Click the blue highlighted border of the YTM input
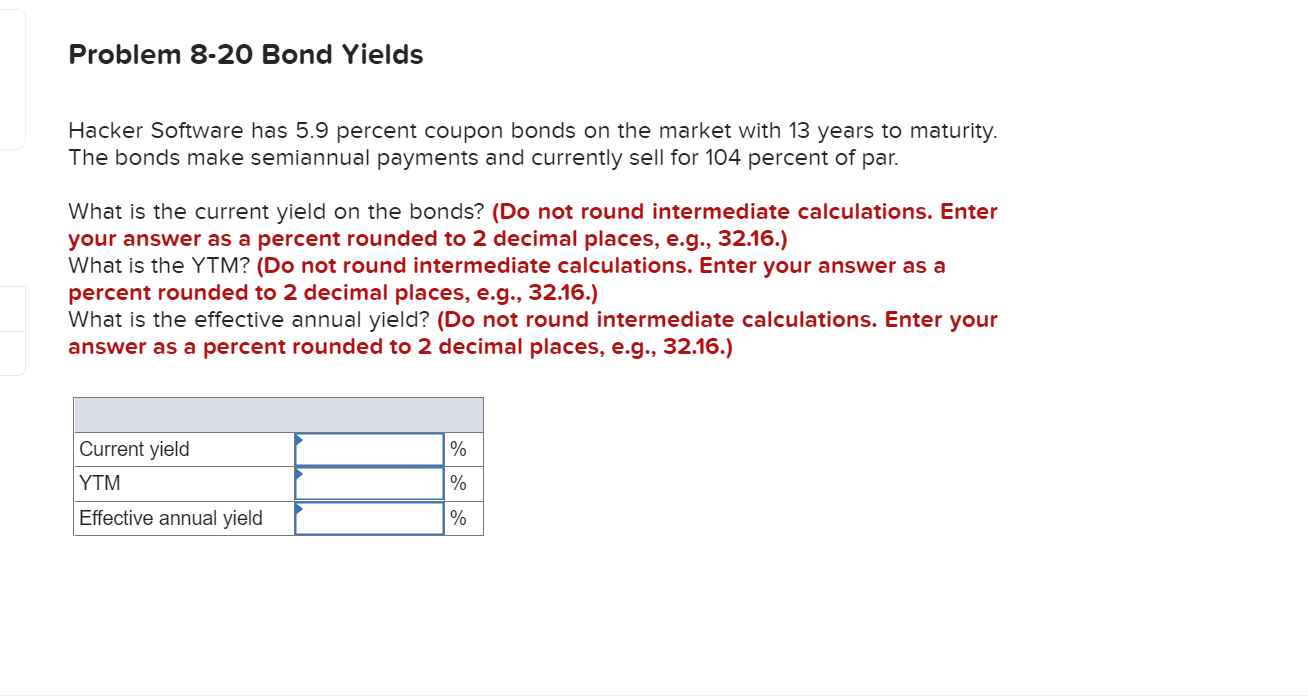The width and height of the screenshot is (1308, 698). pyautogui.click(x=368, y=466)
